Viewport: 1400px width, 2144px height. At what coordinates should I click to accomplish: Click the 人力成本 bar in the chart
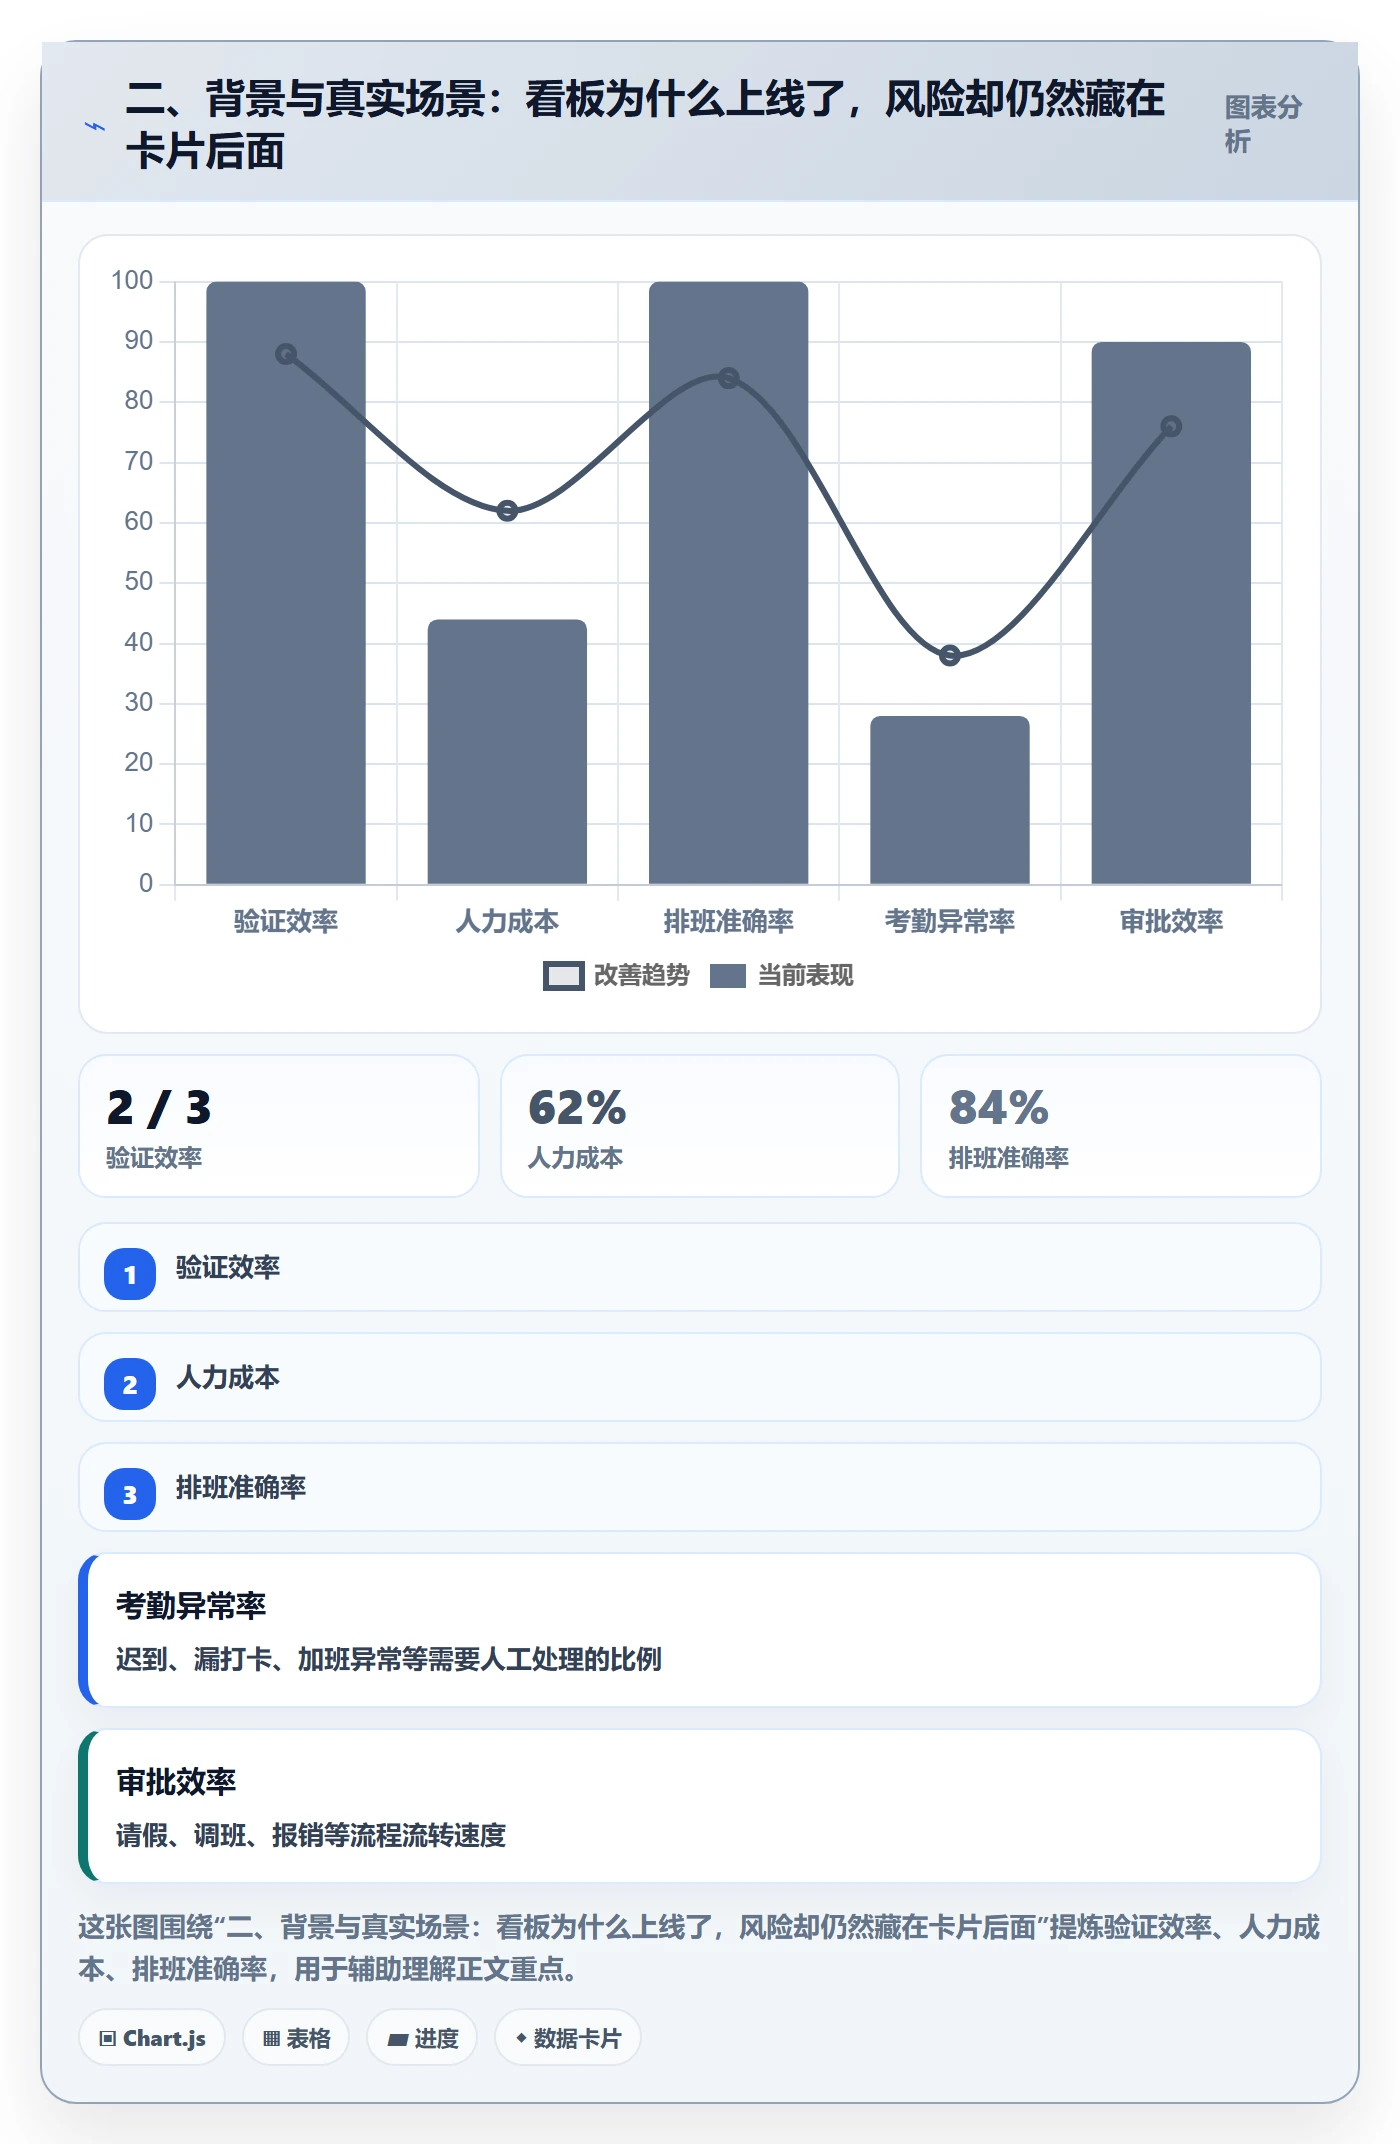(507, 752)
